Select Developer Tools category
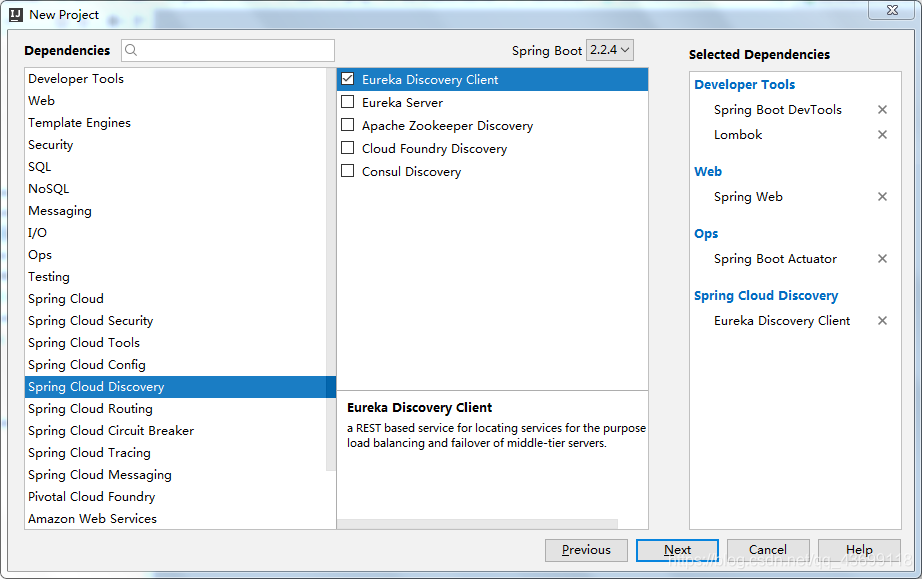Viewport: 922px width, 579px height. point(176,79)
